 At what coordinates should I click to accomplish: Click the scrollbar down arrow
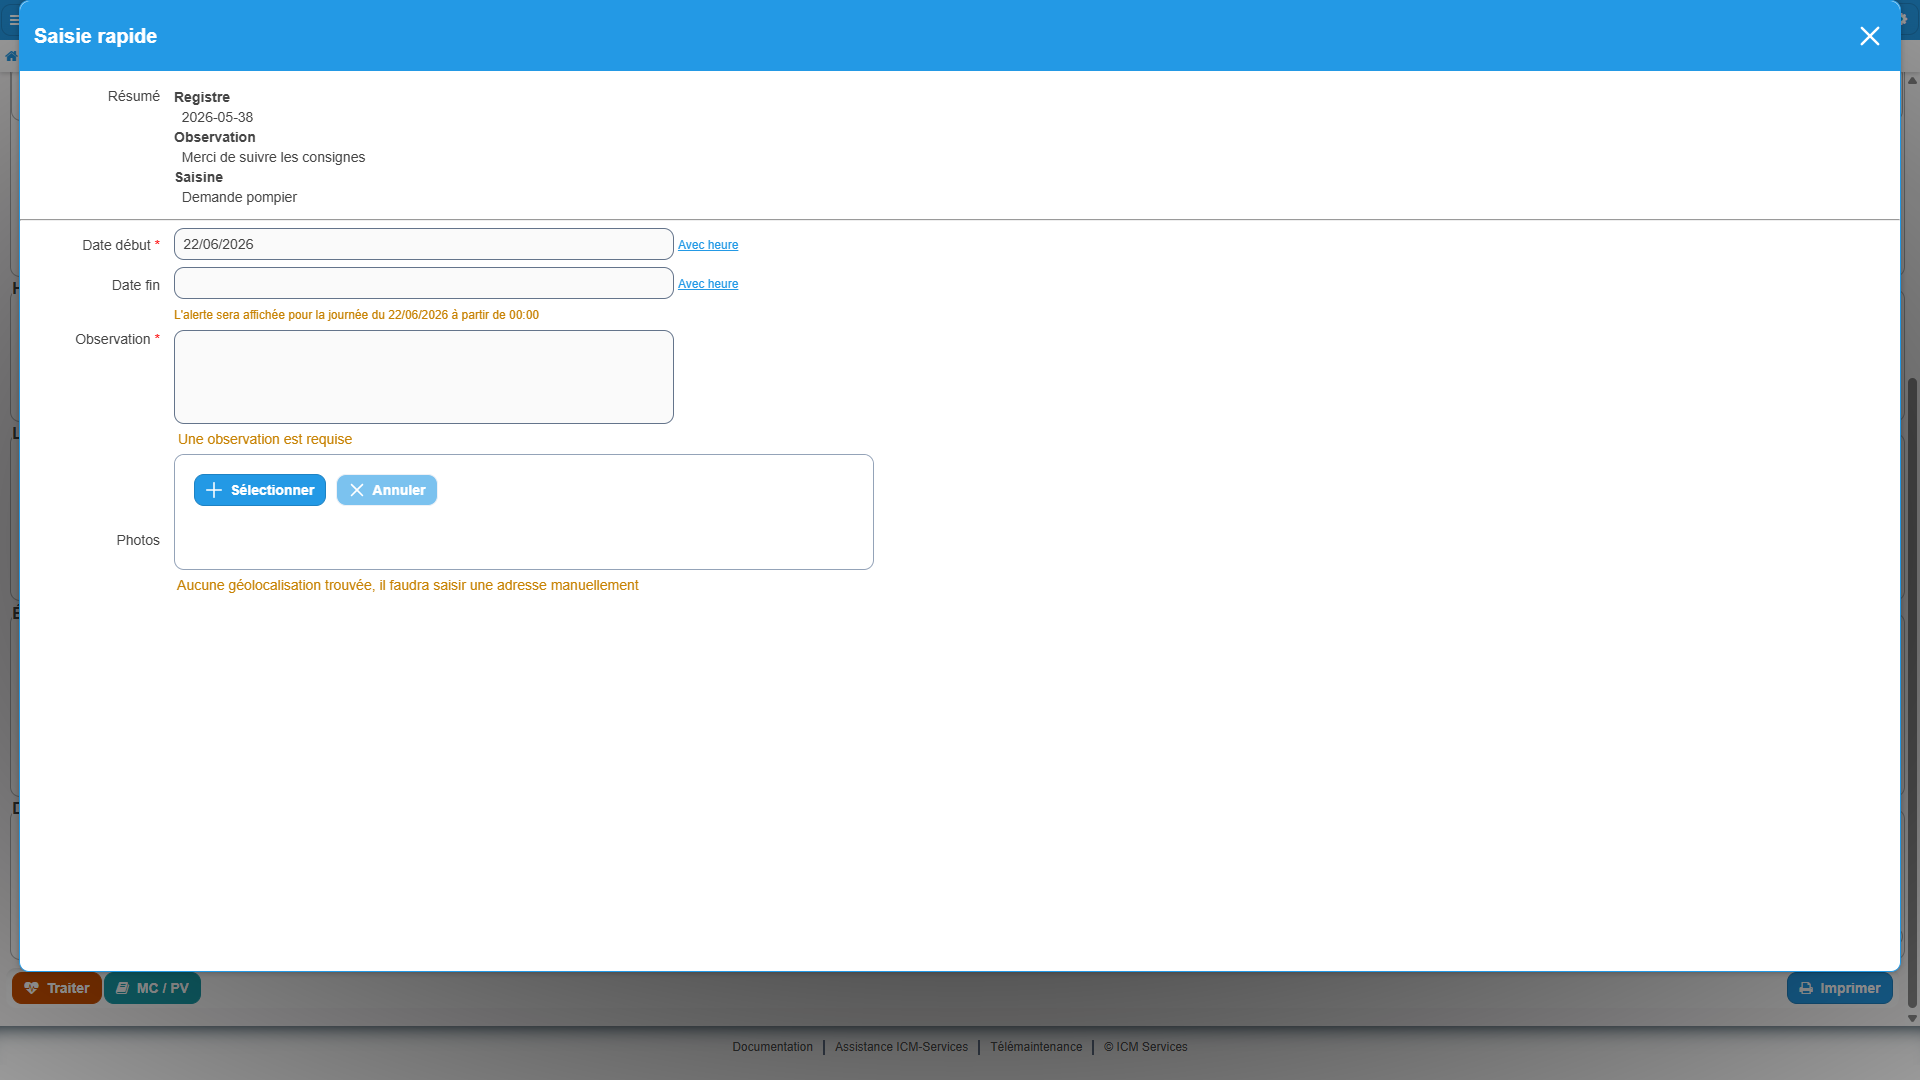(1912, 1018)
